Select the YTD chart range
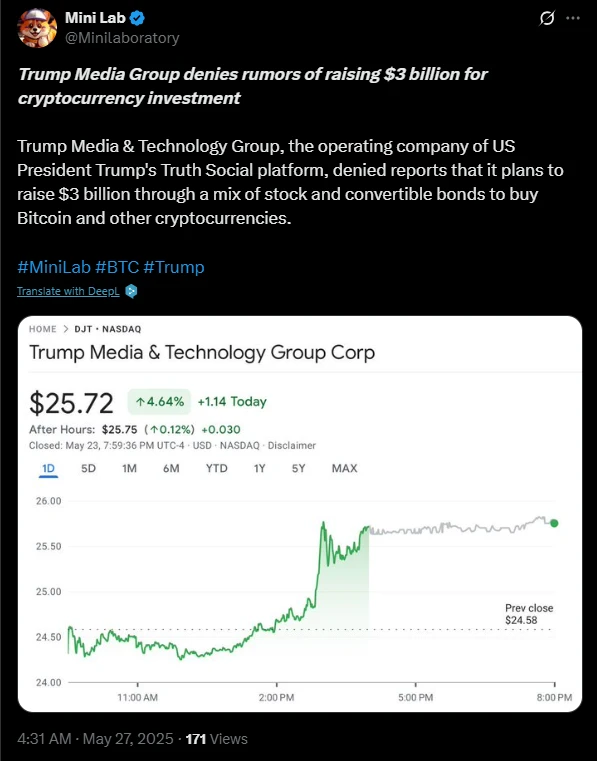Screen dimensions: 597x761 (x=216, y=468)
